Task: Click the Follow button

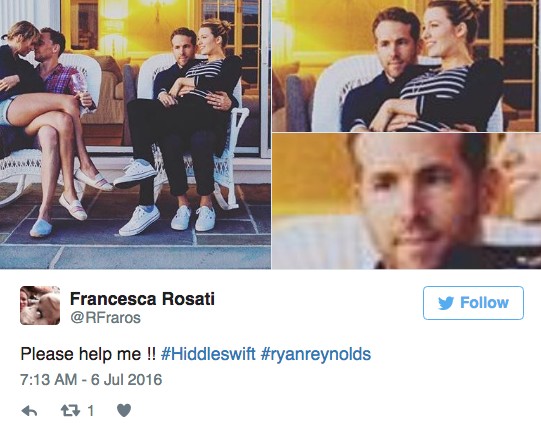Action: [473, 303]
